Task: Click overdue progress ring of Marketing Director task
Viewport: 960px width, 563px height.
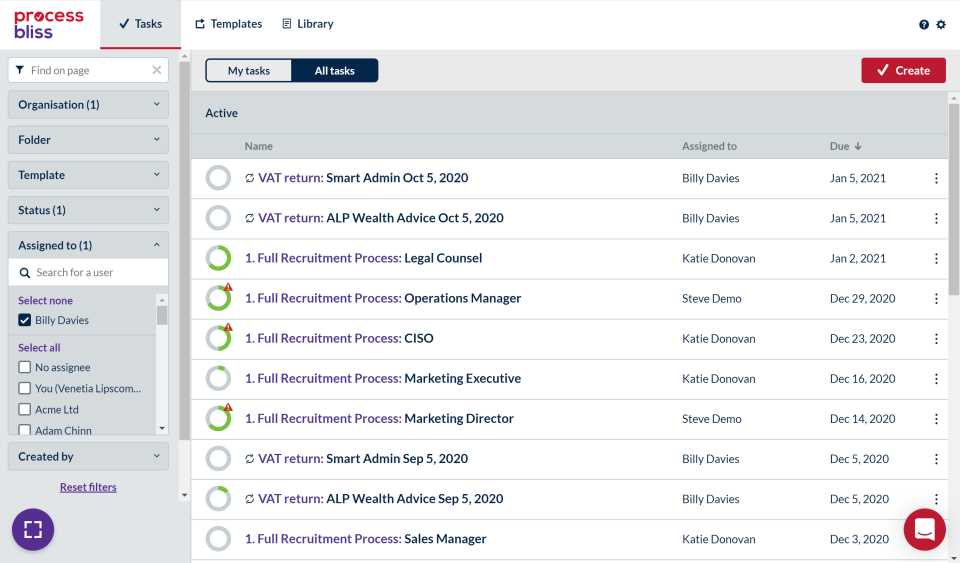Action: point(218,419)
